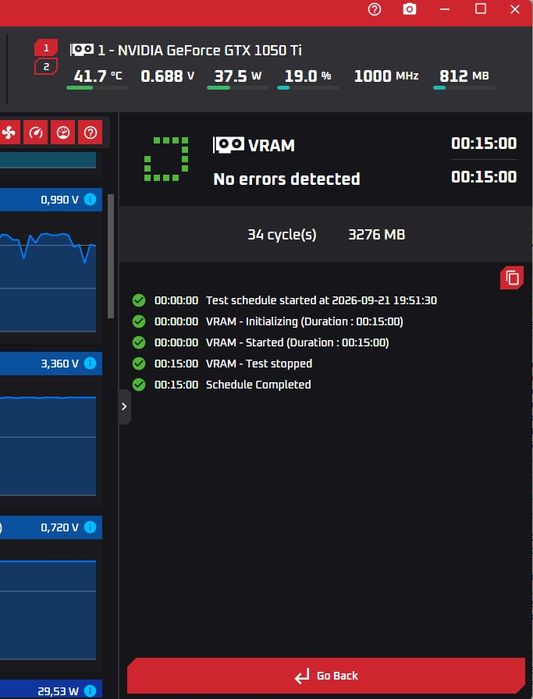Open the fan control icon
This screenshot has height=699, width=533.
(x=9, y=132)
